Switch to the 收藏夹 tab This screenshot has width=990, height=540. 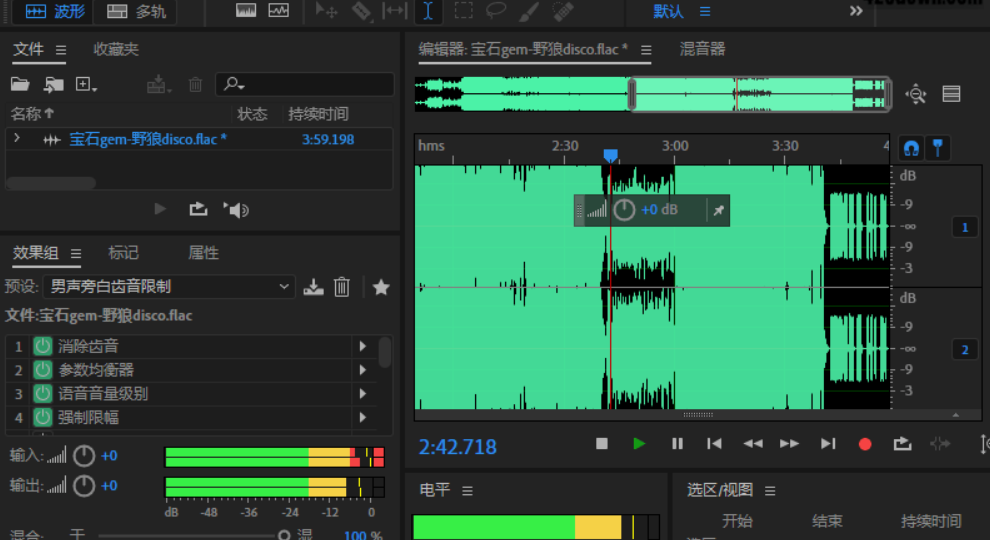pos(116,49)
